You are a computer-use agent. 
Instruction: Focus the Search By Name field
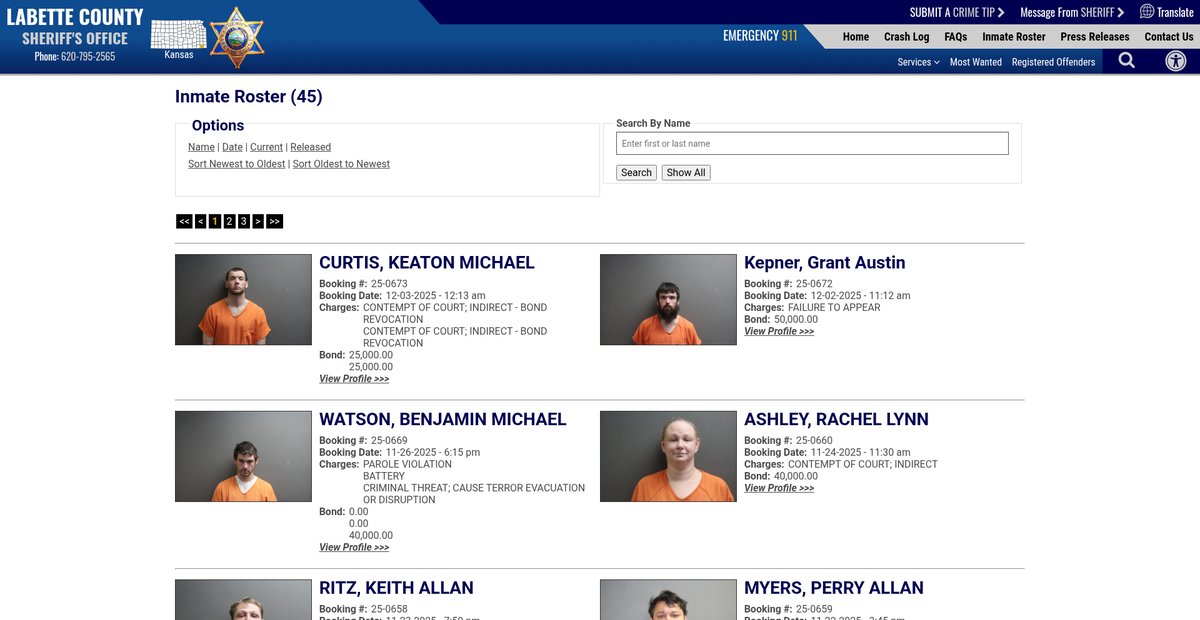coord(812,143)
